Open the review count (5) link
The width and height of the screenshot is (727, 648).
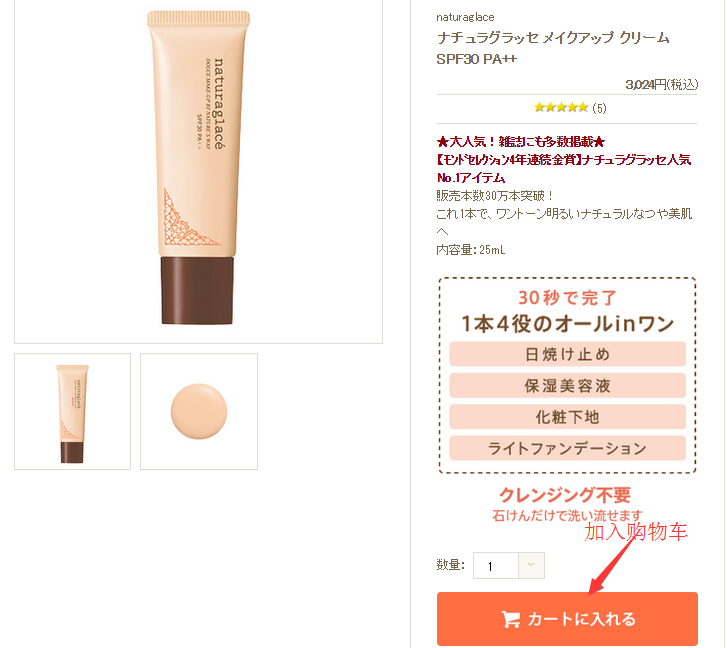point(599,108)
